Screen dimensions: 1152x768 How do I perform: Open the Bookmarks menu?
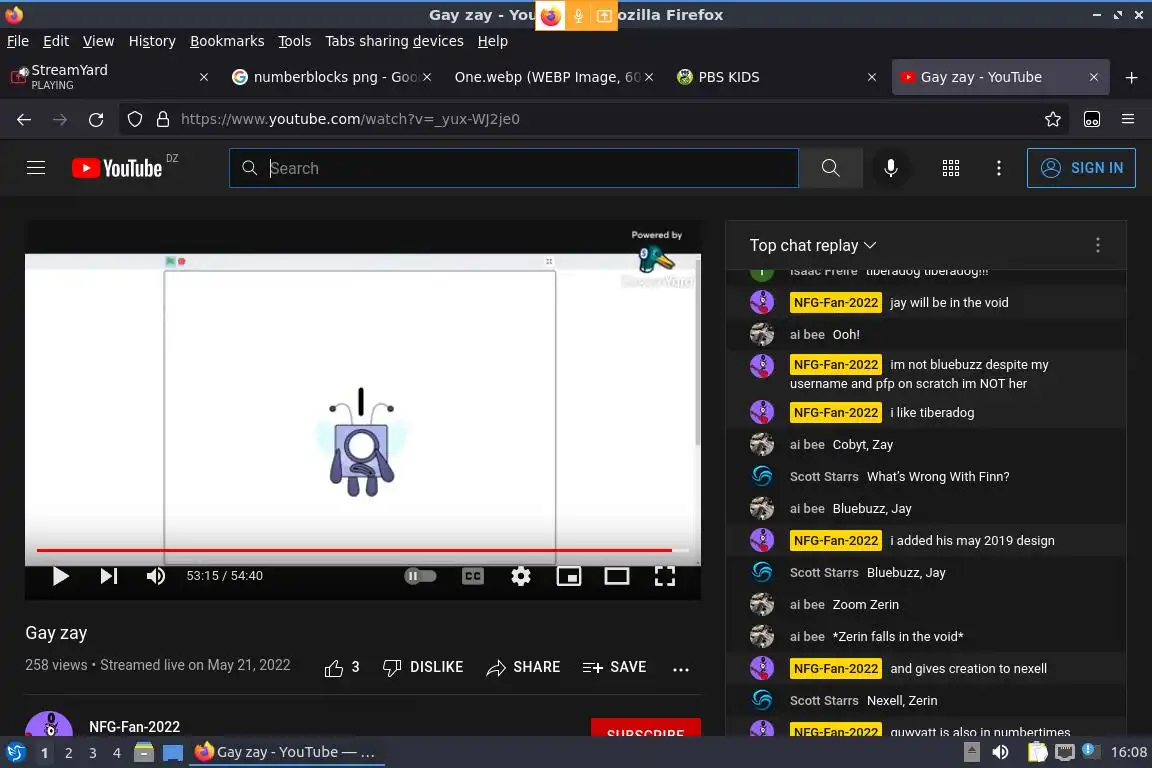(227, 41)
